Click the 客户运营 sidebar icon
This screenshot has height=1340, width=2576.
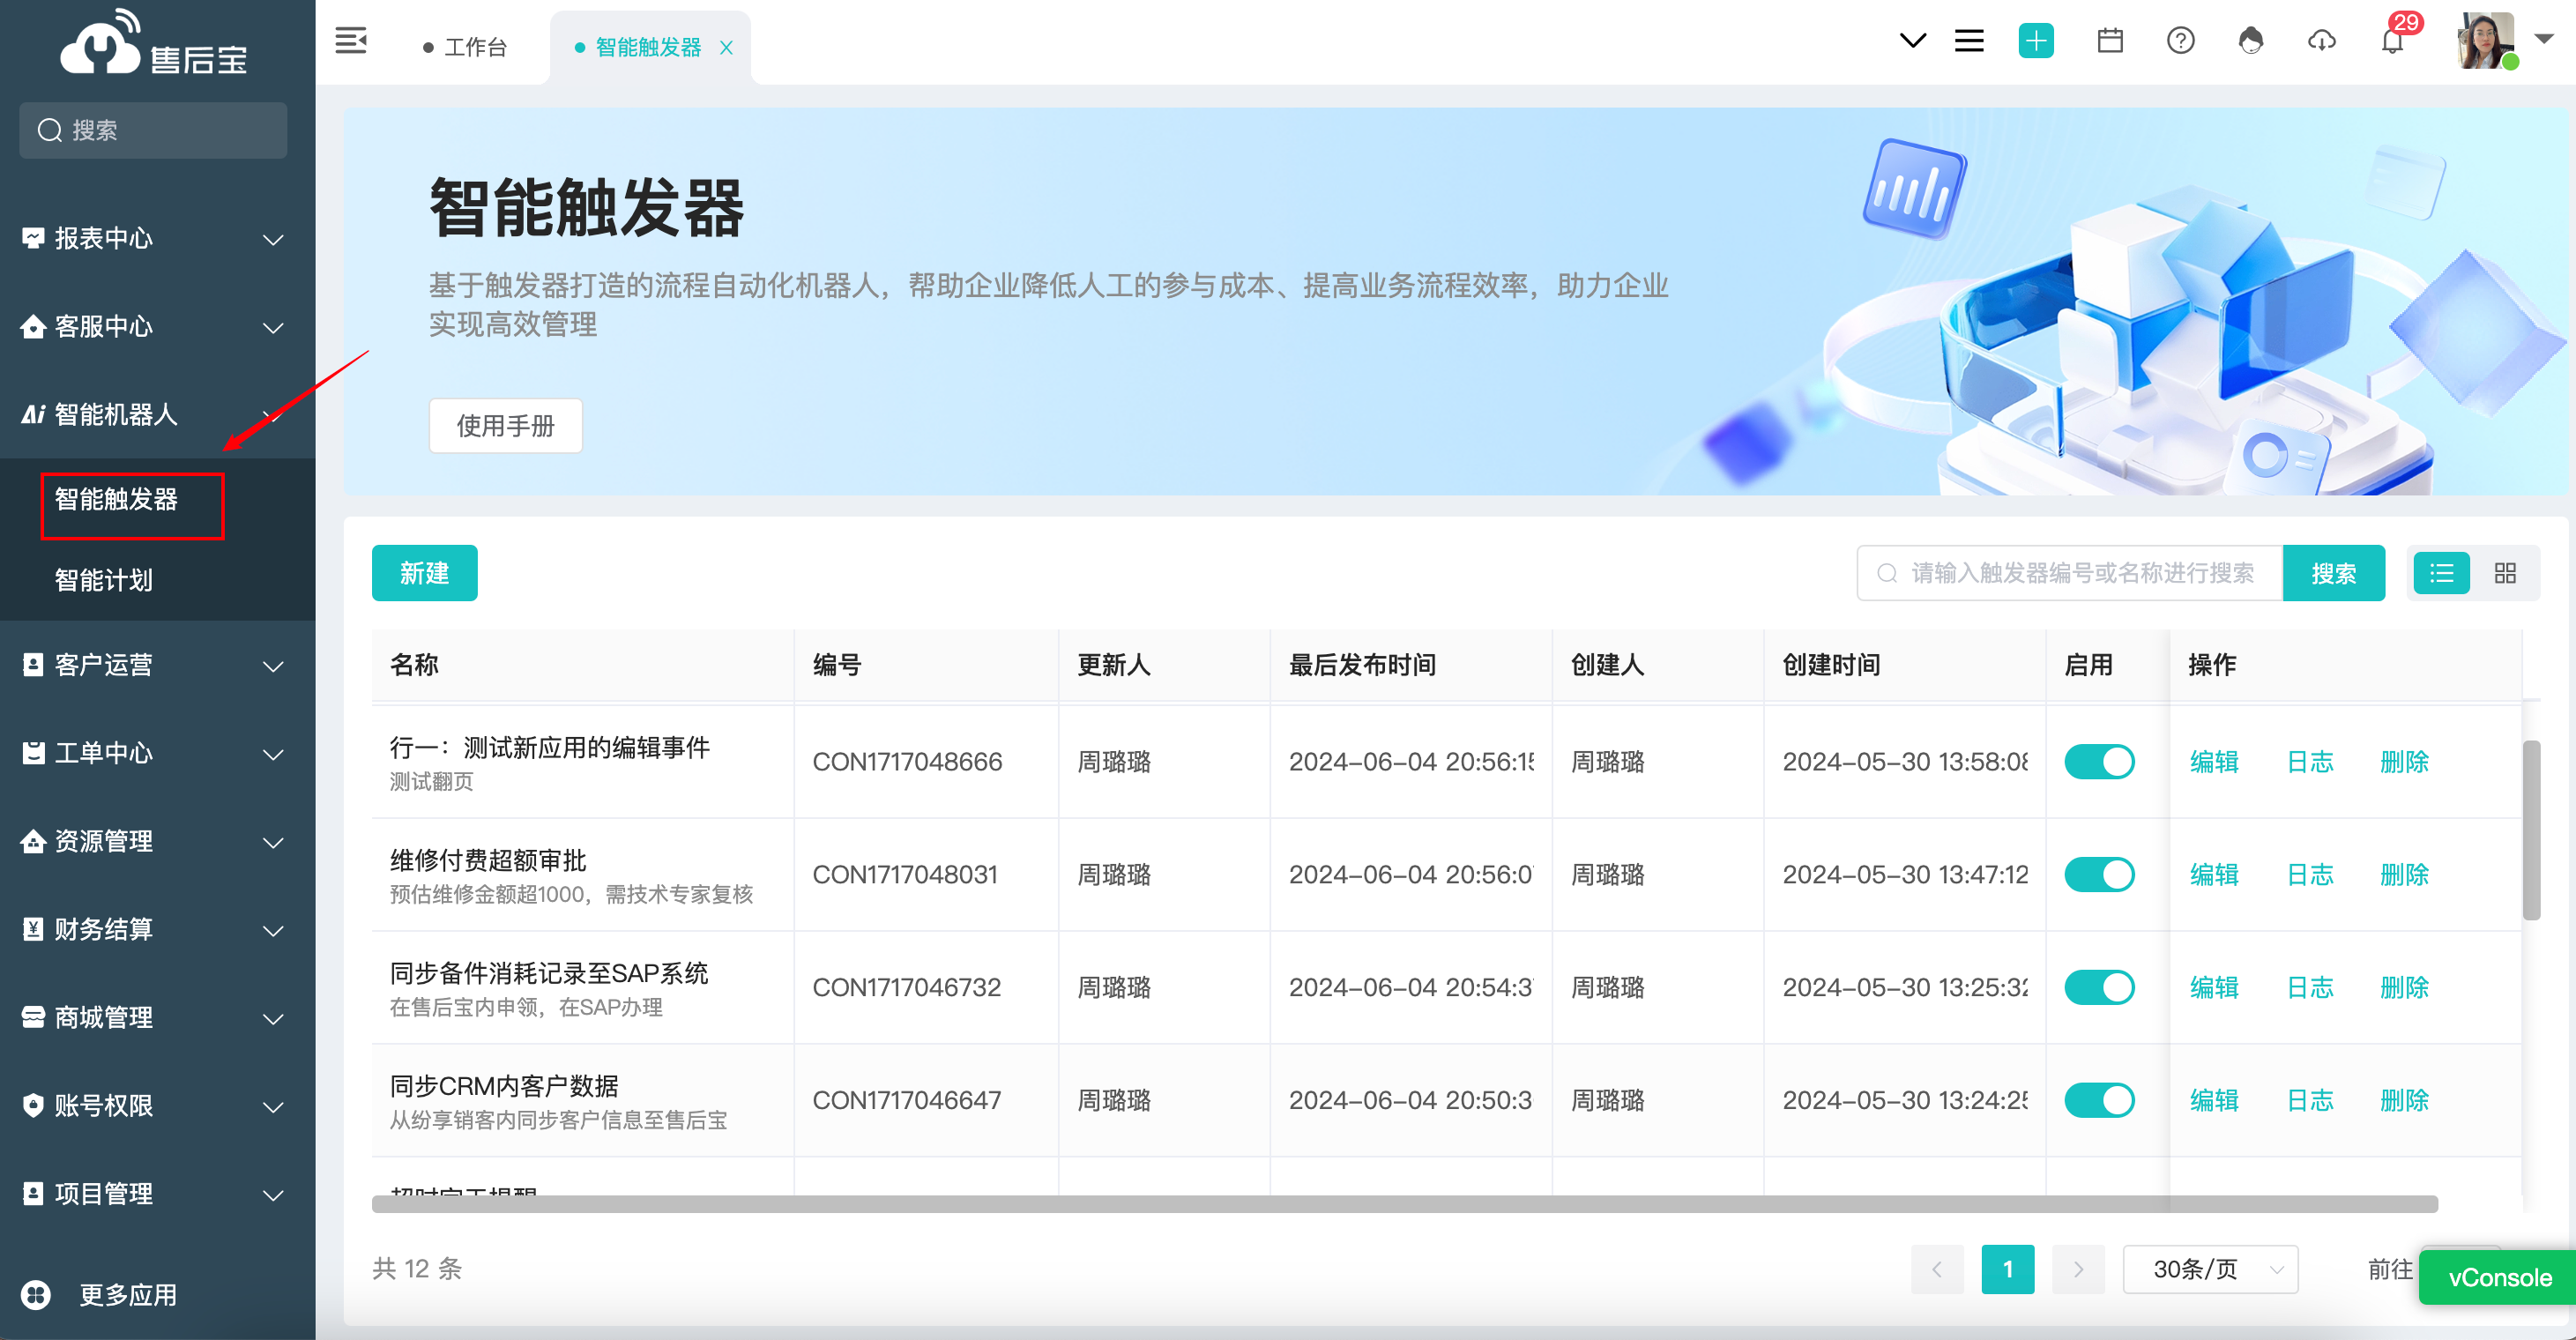click(x=33, y=665)
